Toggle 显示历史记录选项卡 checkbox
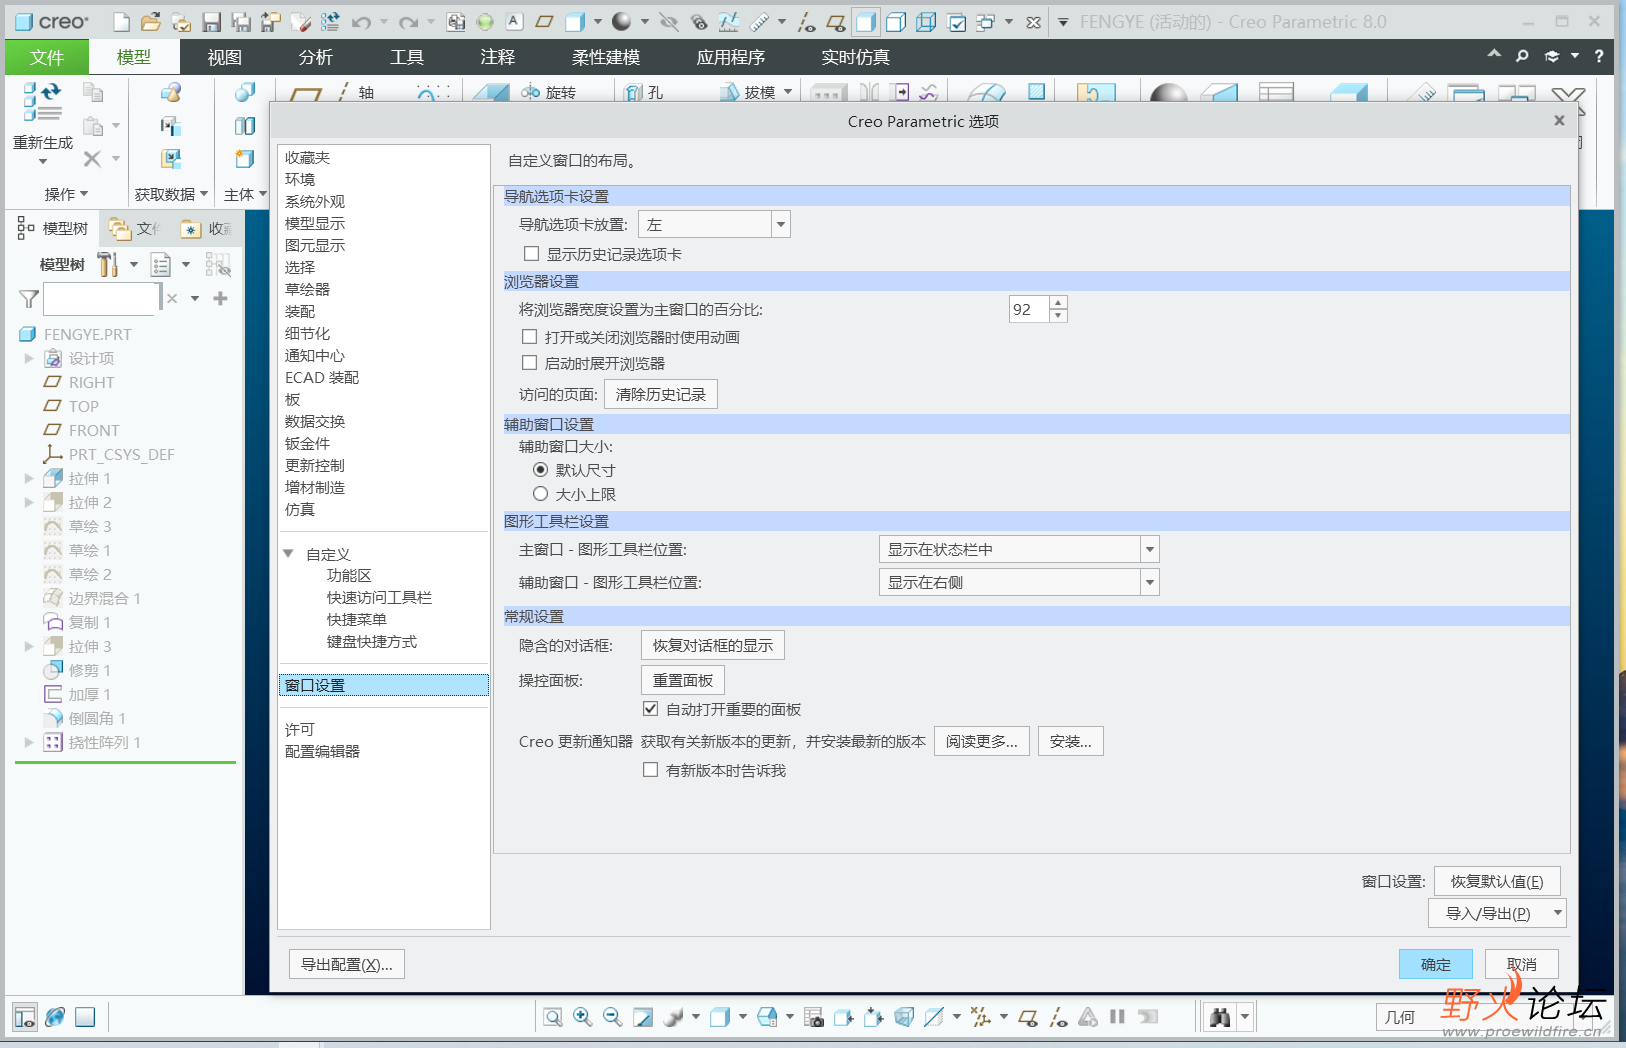The image size is (1626, 1048). point(531,254)
